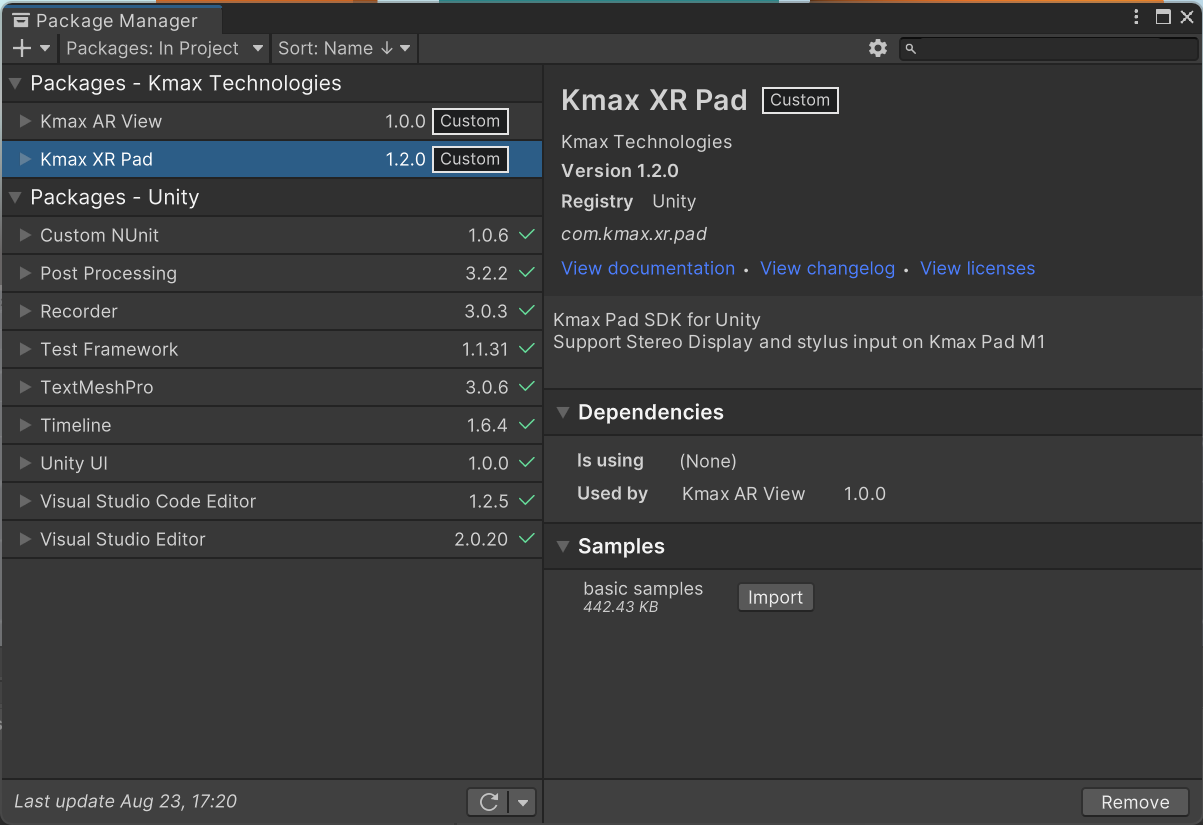Select the Test Framework package
This screenshot has width=1203, height=825.
tap(272, 349)
